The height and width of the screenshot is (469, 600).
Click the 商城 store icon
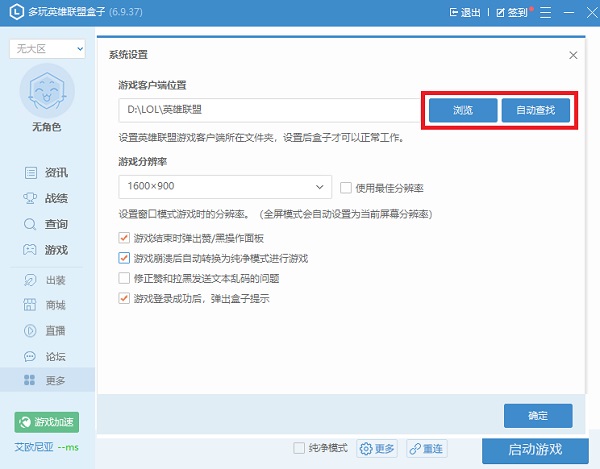pos(30,305)
